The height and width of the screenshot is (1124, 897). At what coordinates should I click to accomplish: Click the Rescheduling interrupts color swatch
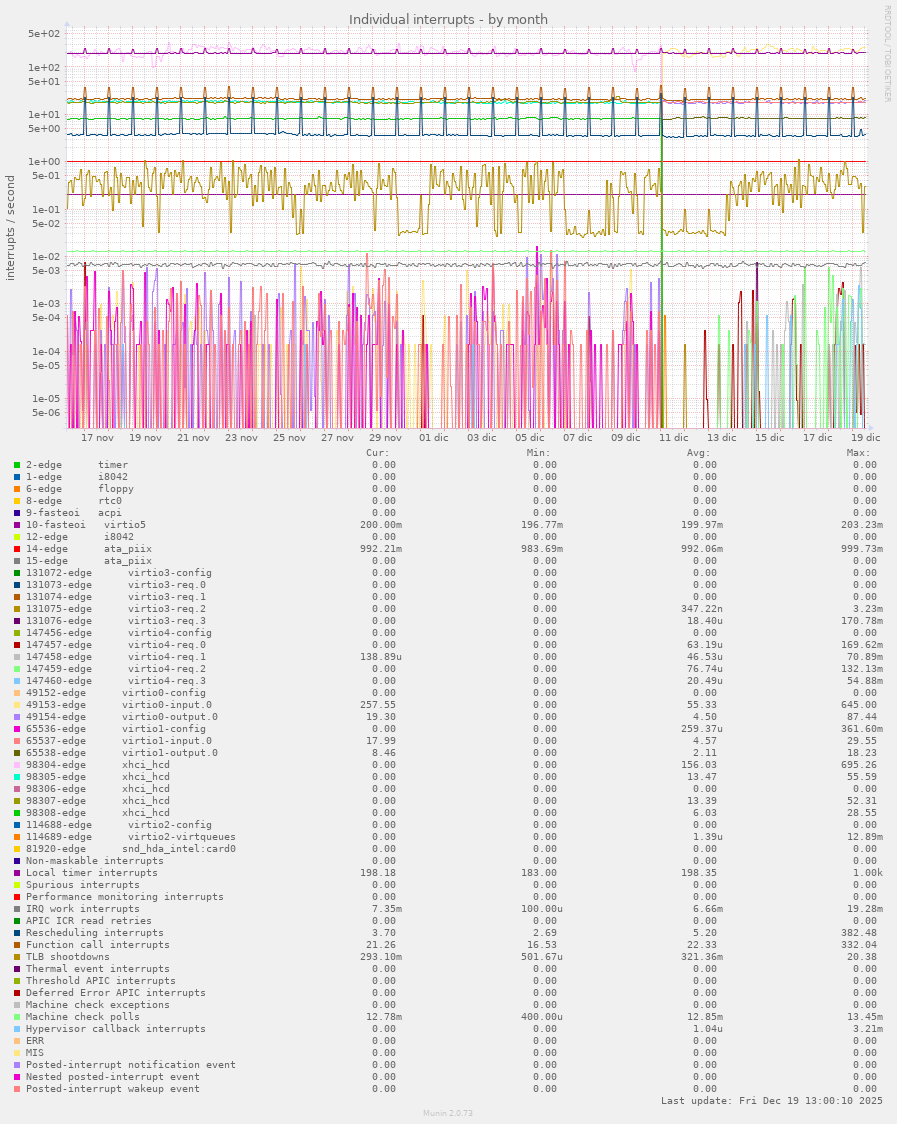[x=17, y=933]
